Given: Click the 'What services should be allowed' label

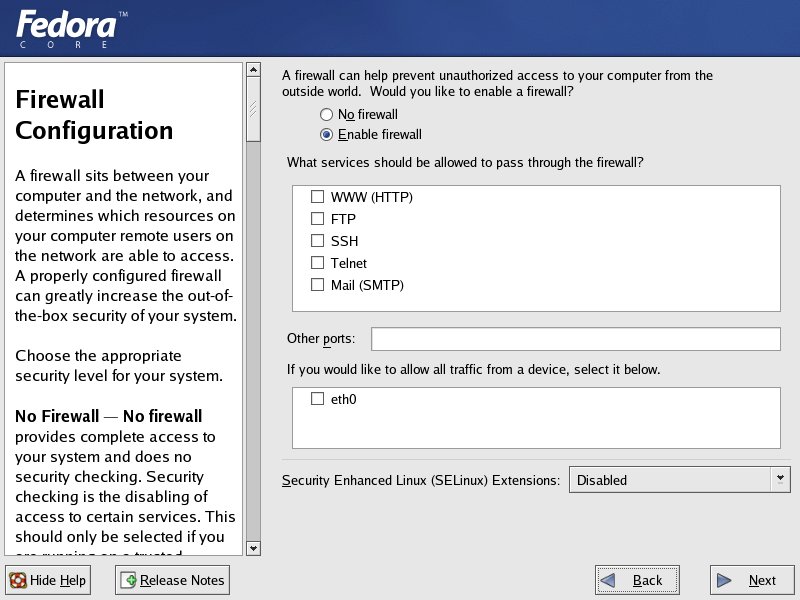Looking at the screenshot, I should (x=465, y=163).
